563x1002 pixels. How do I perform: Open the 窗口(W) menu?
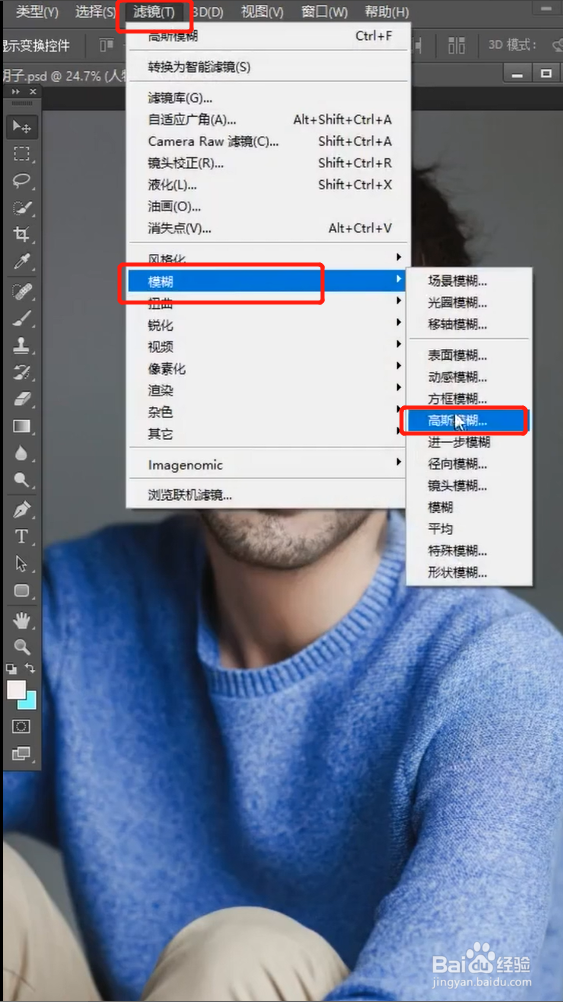324,12
